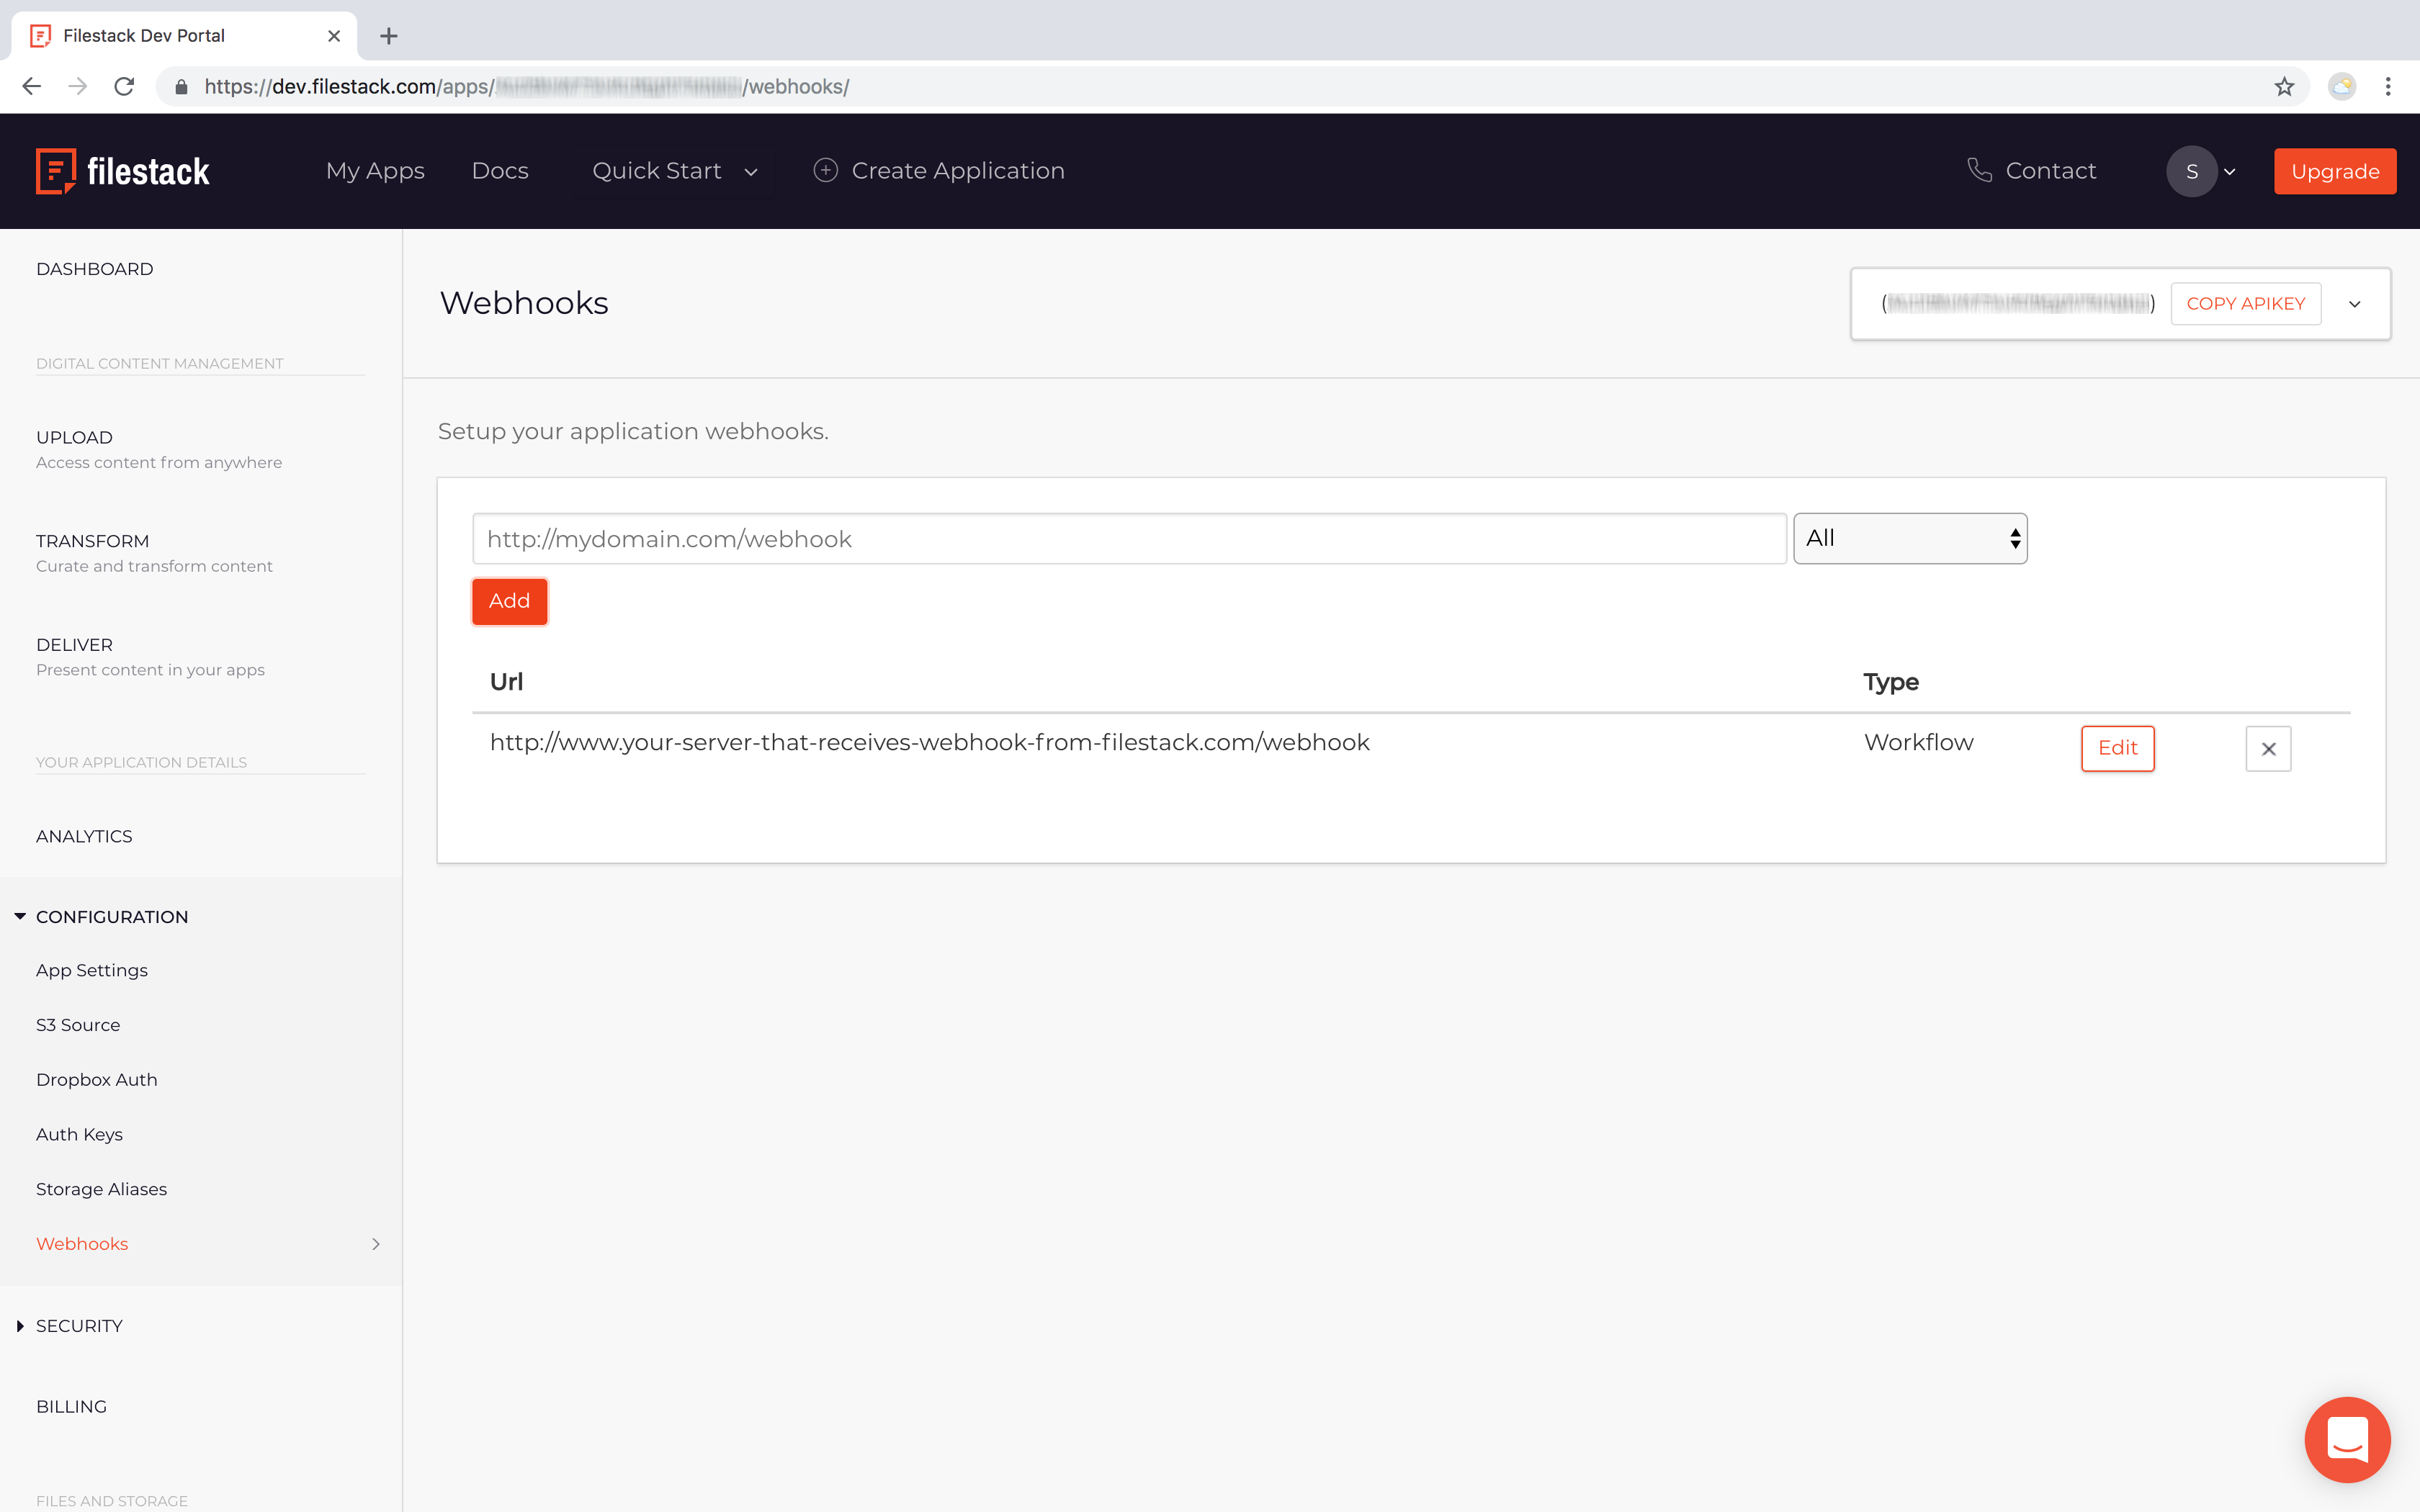This screenshot has width=2420, height=1512.
Task: Open the Quick Start dropdown
Action: (675, 171)
